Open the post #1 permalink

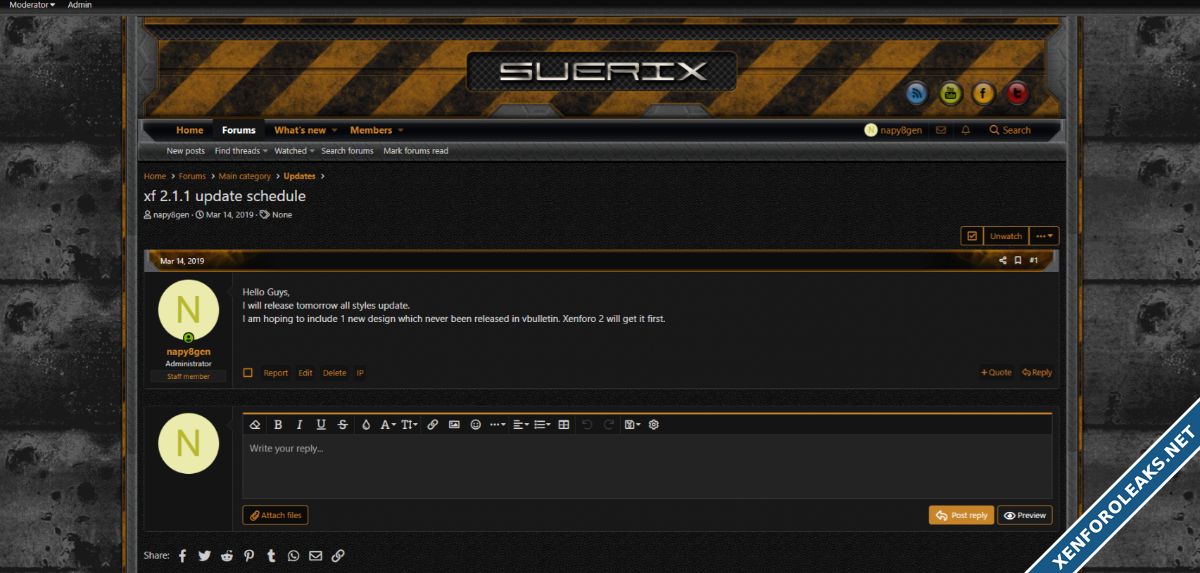[1034, 261]
